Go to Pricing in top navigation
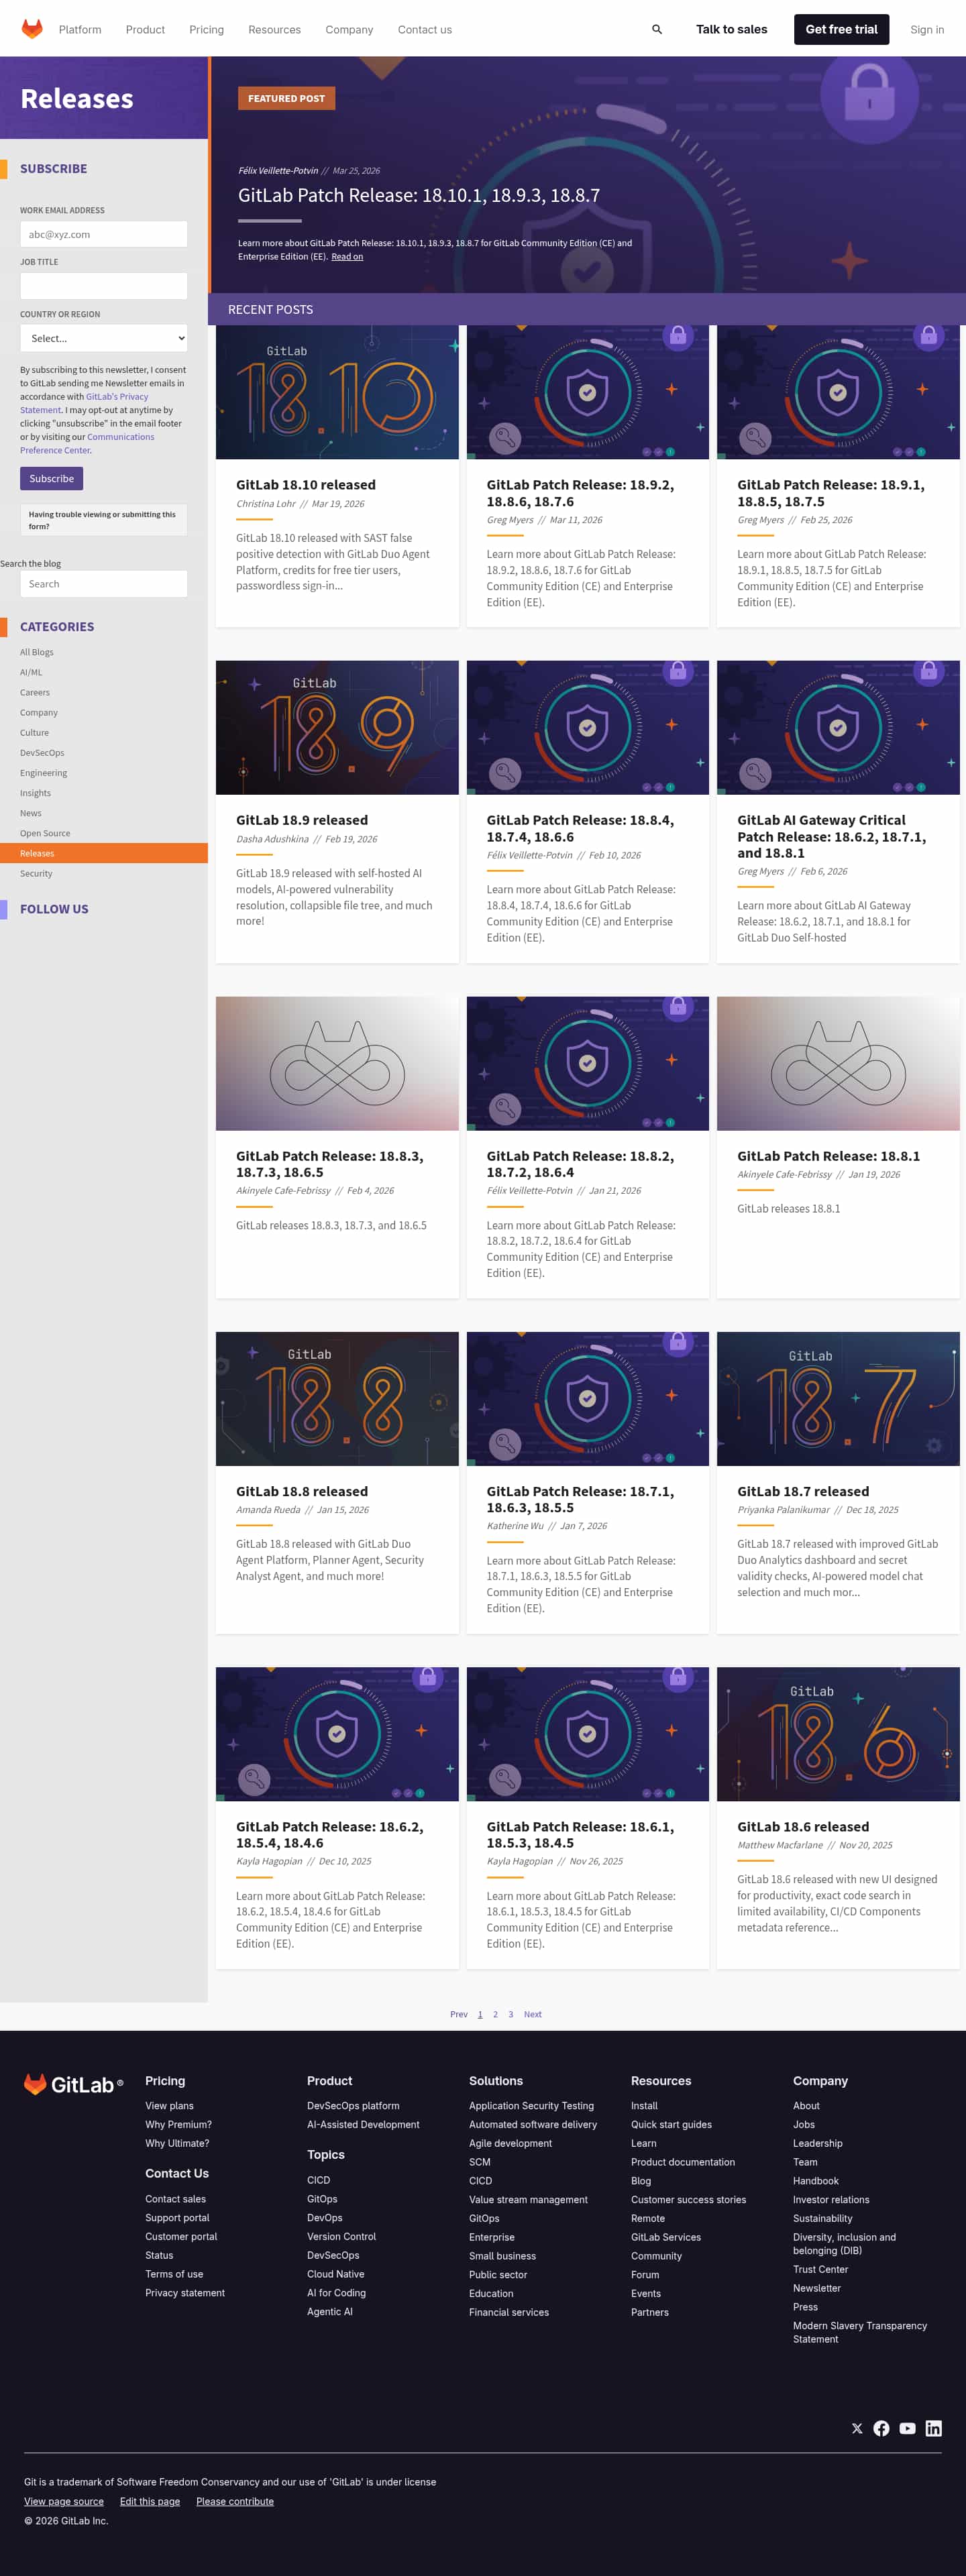This screenshot has width=966, height=2576. tap(206, 30)
